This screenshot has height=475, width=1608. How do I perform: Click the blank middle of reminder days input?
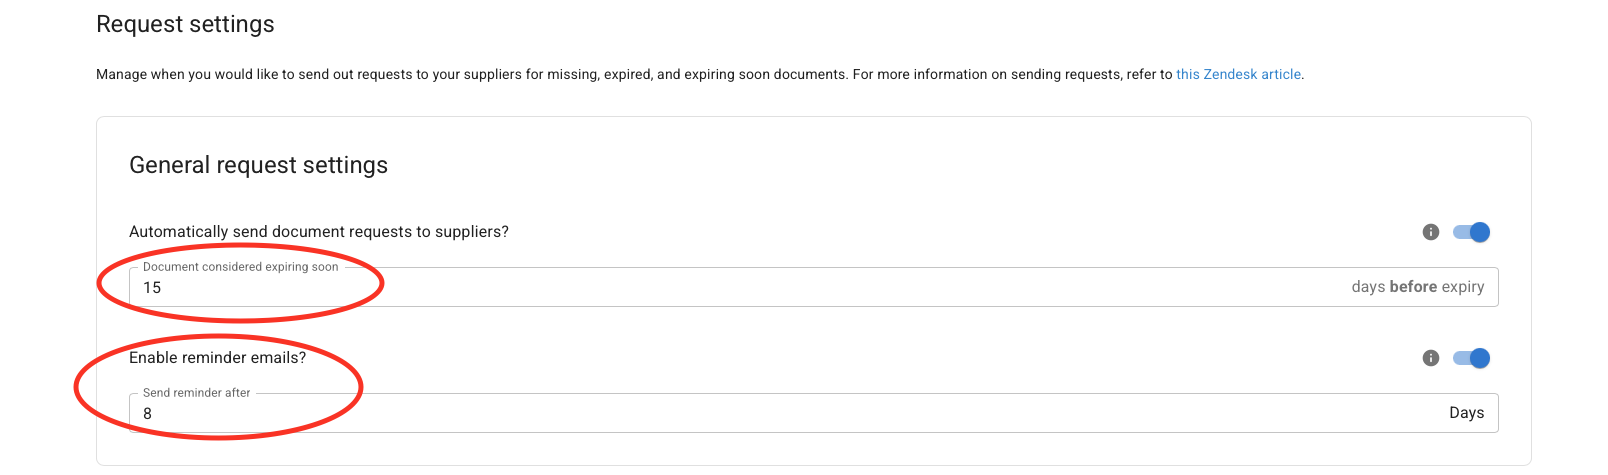click(800, 414)
